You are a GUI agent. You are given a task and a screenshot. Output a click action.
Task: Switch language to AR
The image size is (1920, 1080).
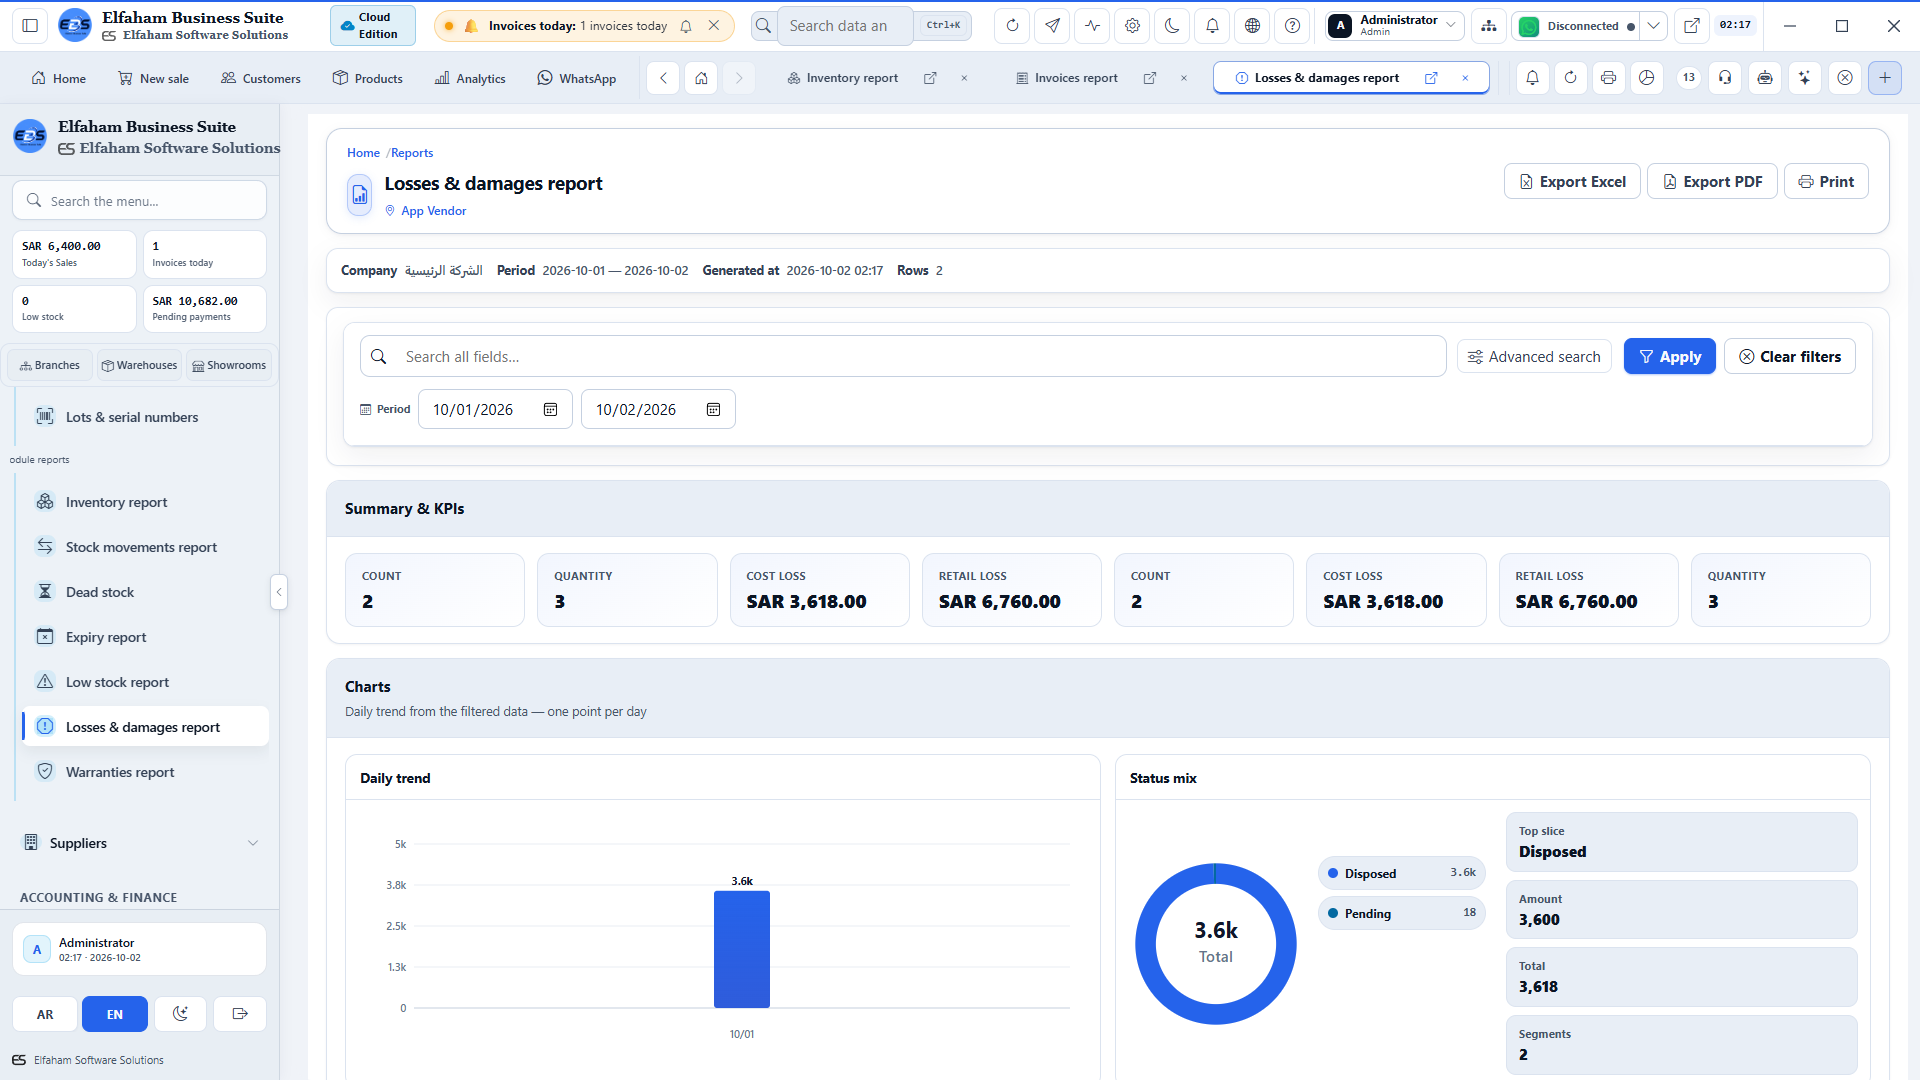[x=45, y=1014]
